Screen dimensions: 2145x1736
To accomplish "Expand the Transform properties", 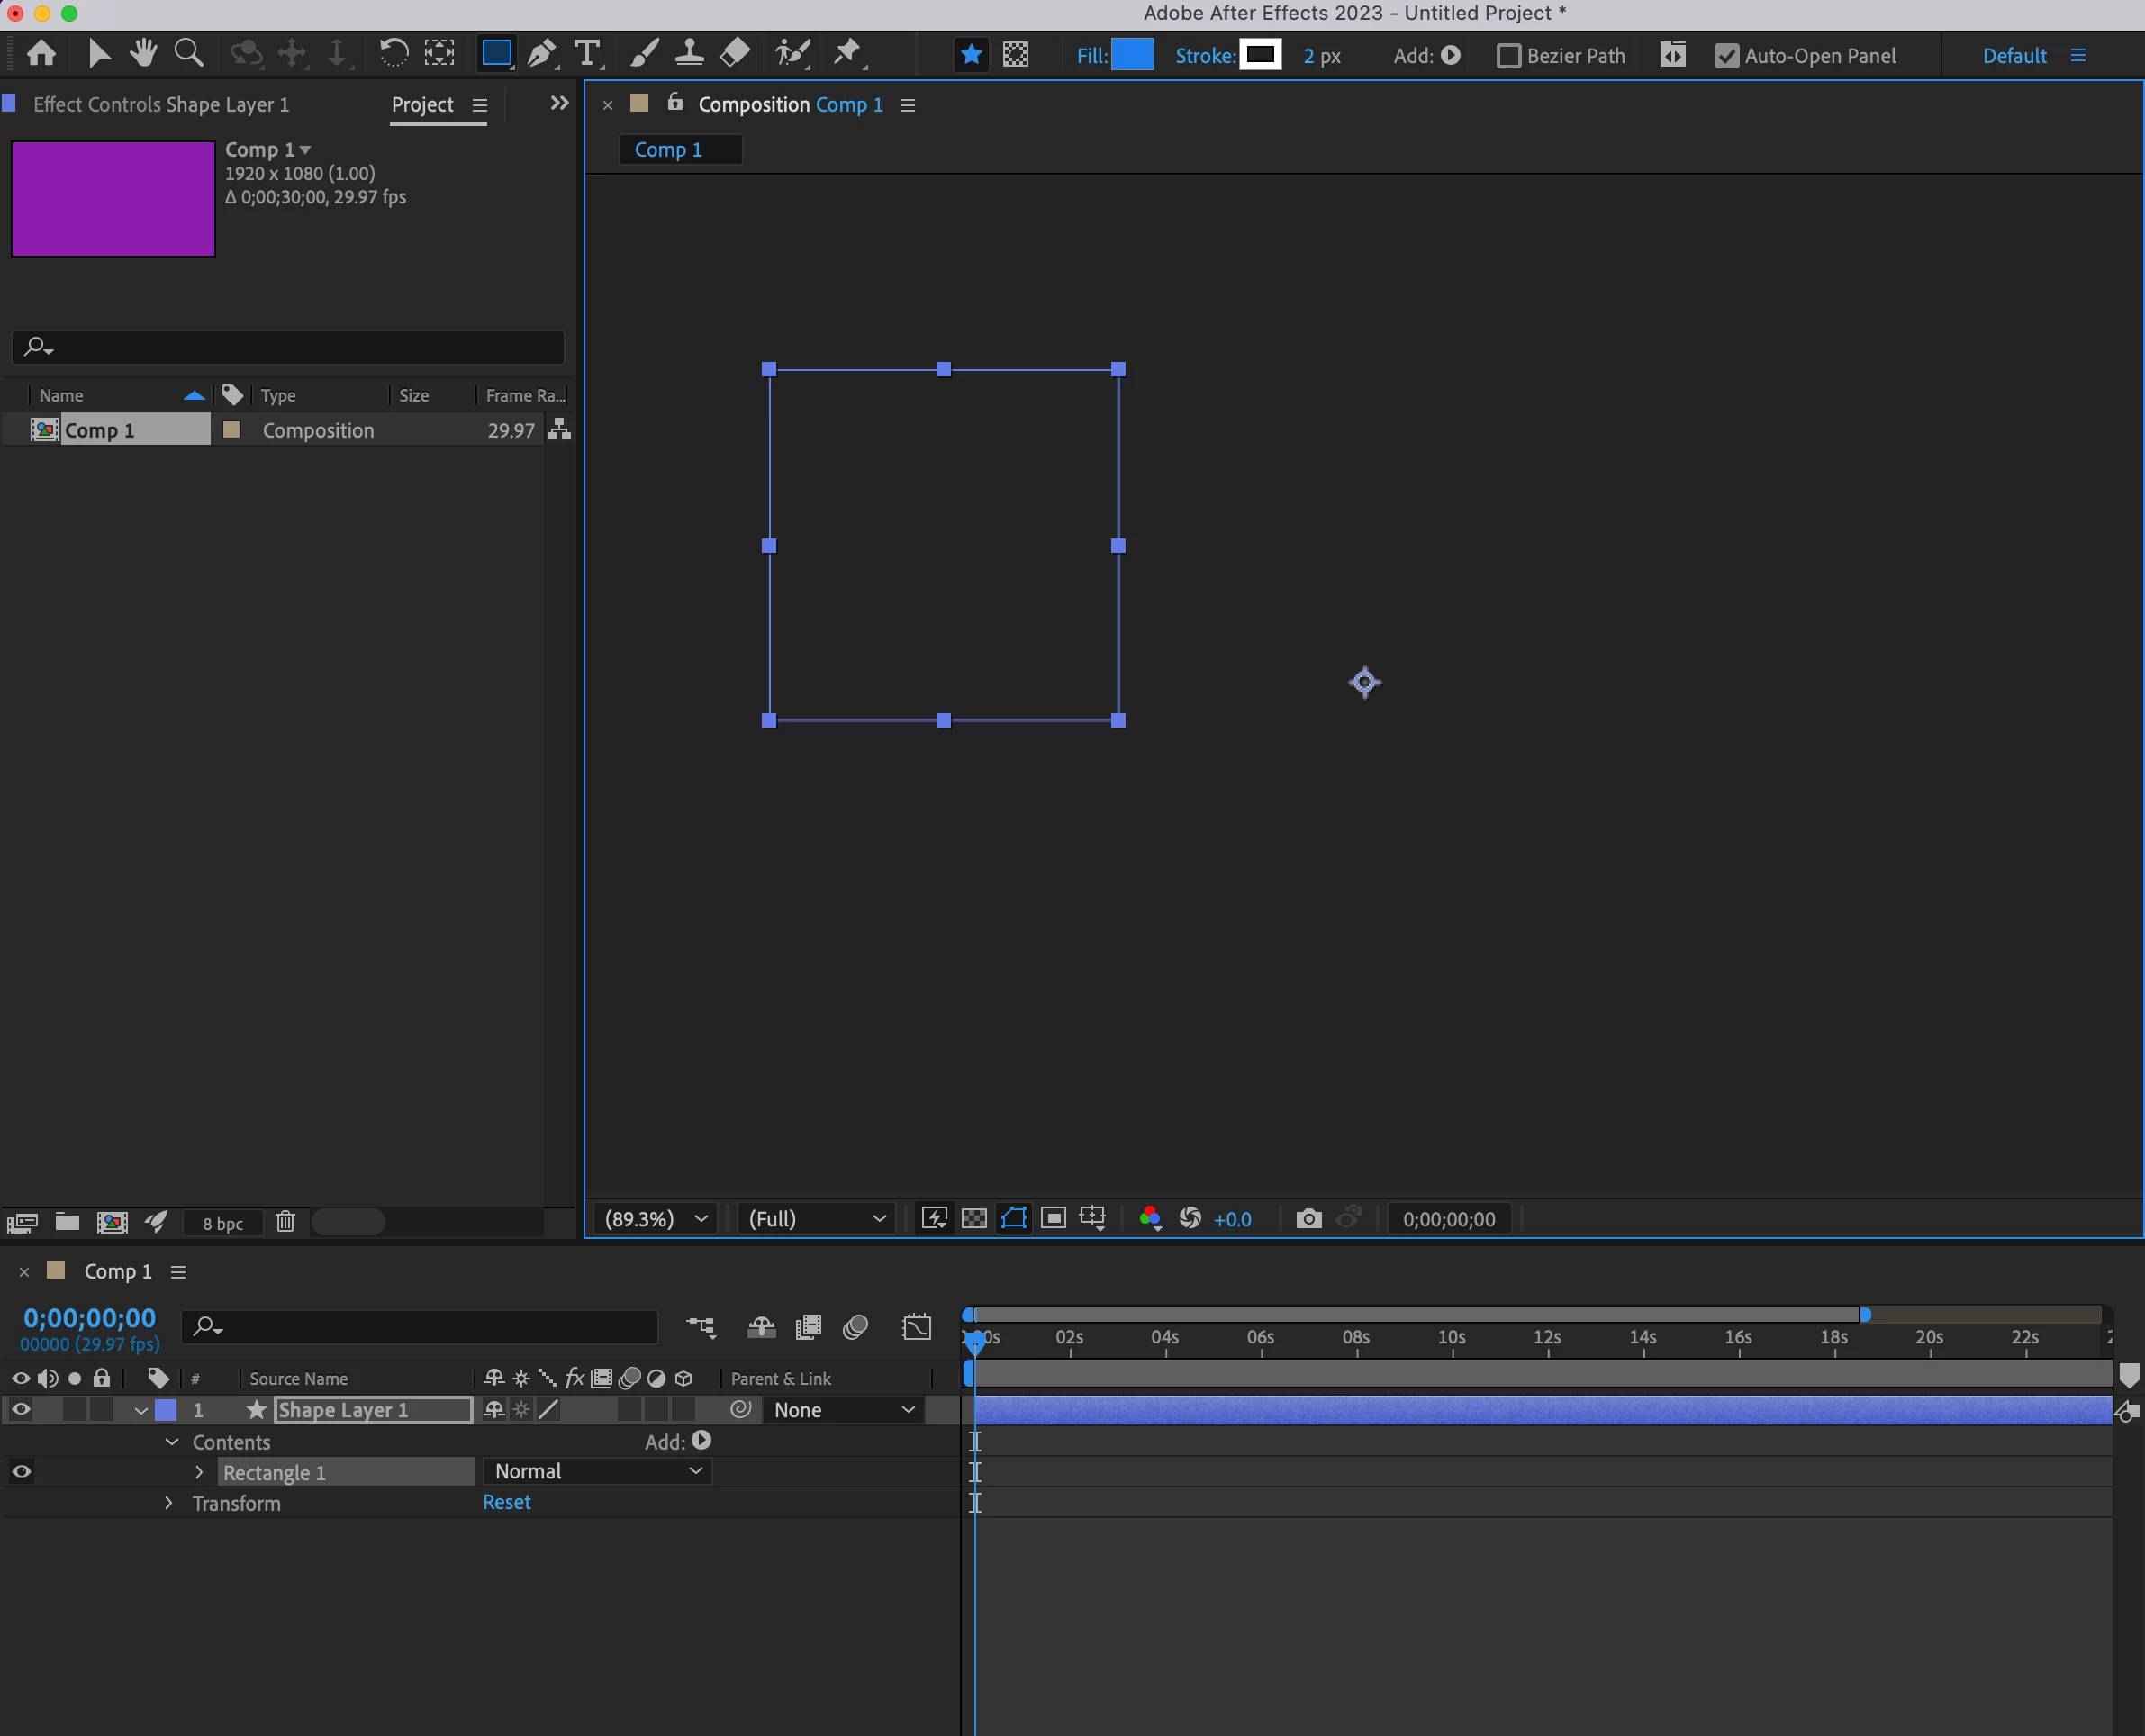I will [168, 1503].
